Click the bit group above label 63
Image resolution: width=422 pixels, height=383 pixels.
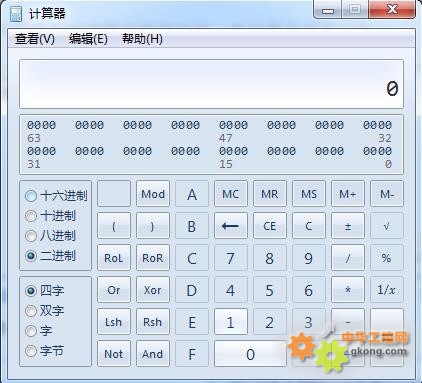(x=41, y=125)
